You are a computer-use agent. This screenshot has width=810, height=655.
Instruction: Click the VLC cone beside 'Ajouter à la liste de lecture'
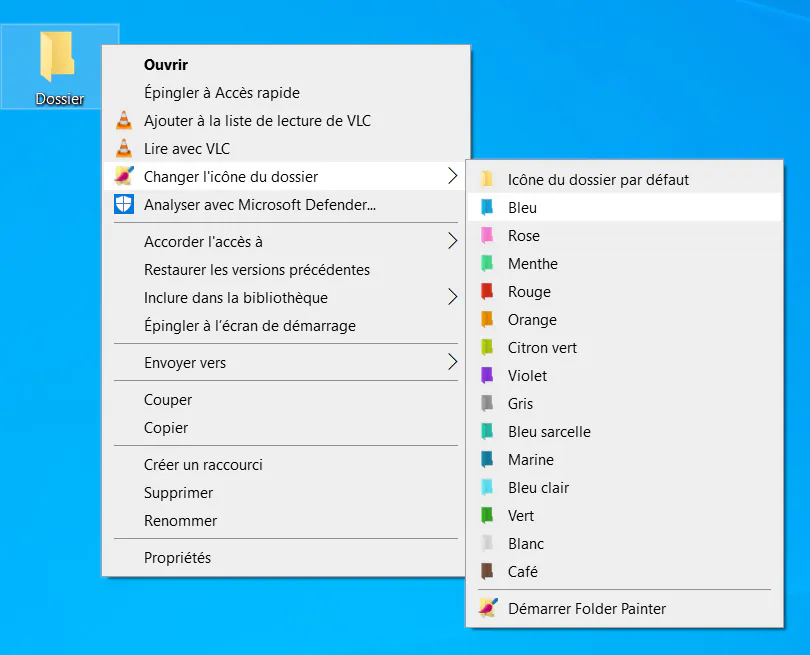tap(124, 120)
